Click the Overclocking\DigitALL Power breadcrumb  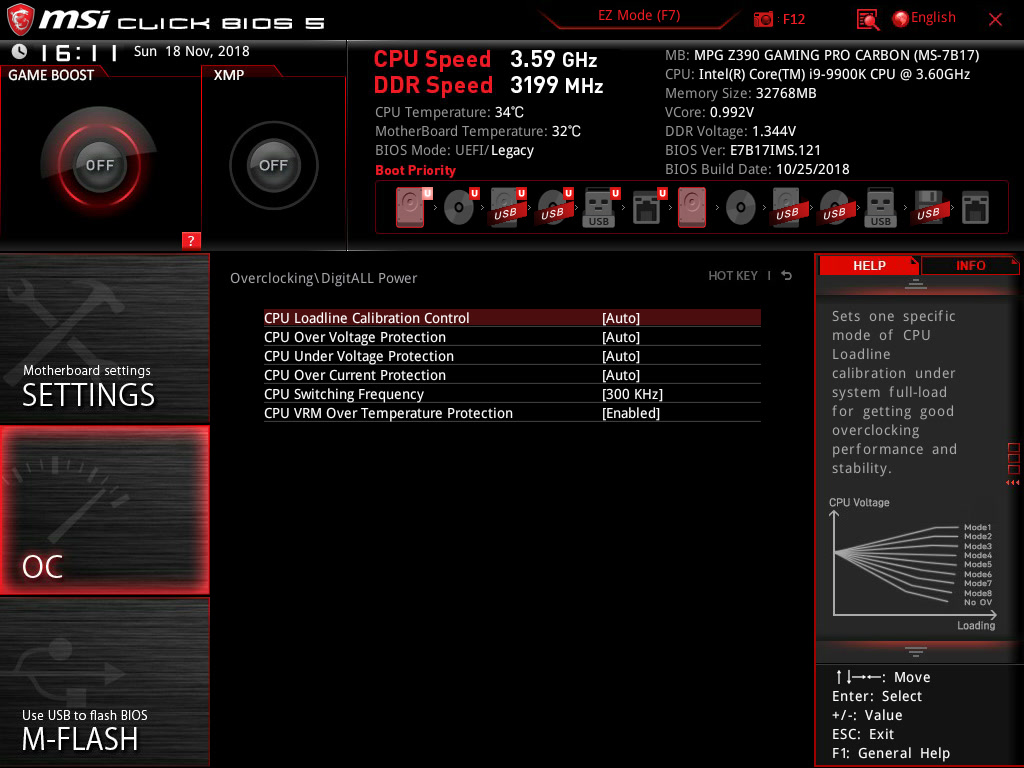coord(323,278)
